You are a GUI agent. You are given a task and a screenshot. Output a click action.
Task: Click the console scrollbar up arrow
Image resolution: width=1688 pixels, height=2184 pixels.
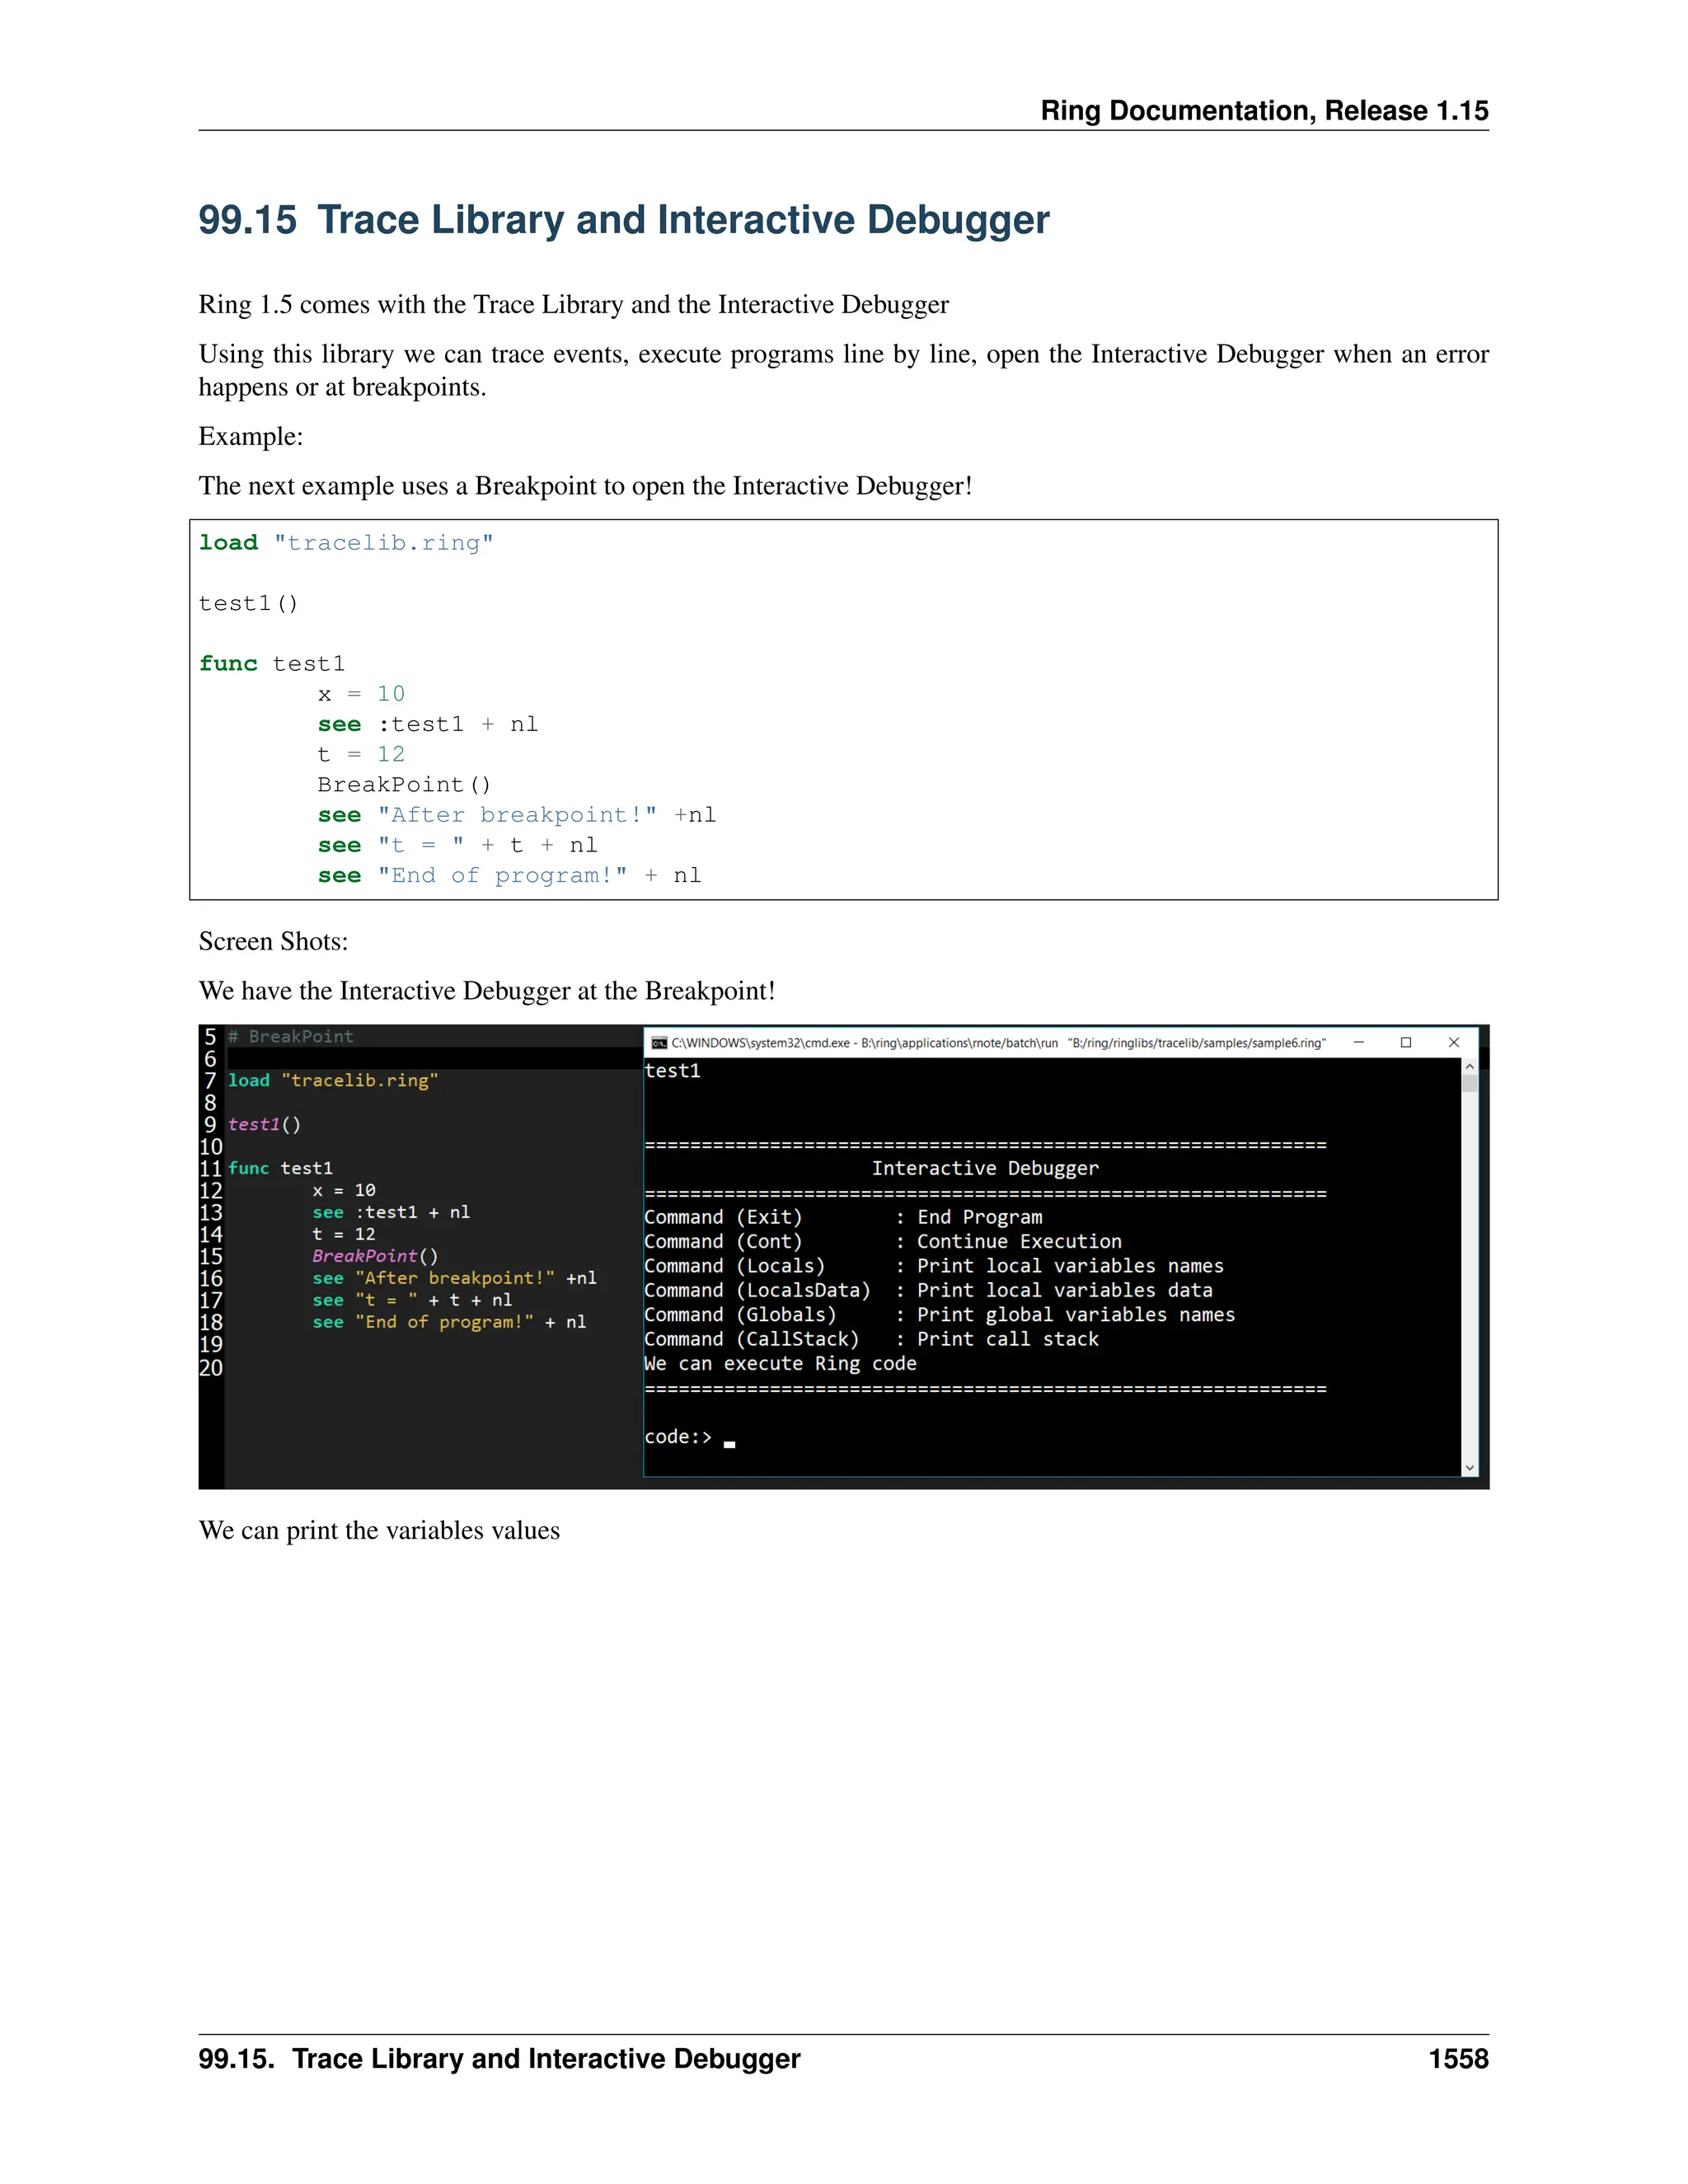pos(1469,1067)
